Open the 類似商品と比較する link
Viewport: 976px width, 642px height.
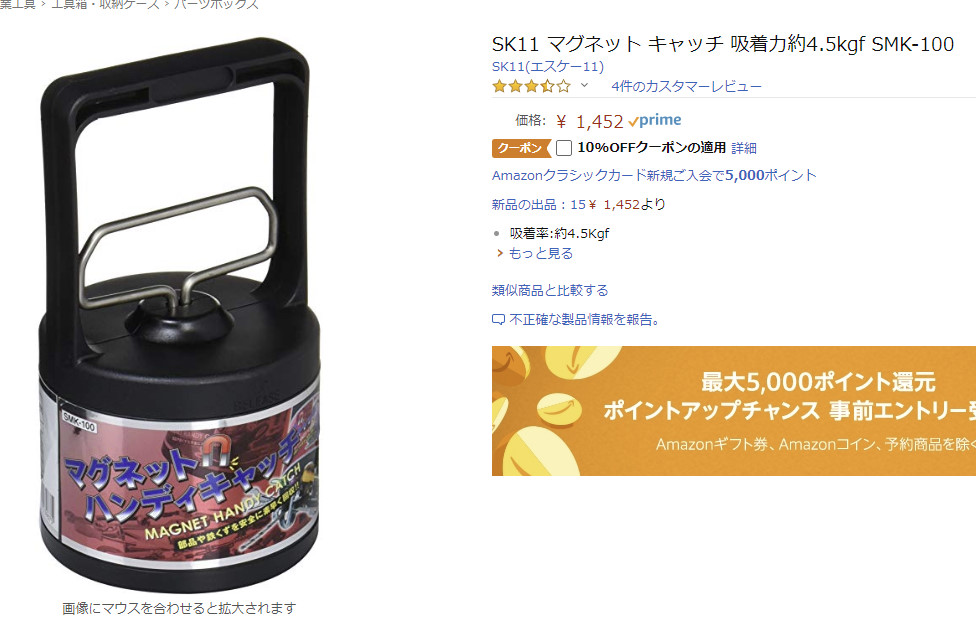pos(550,290)
